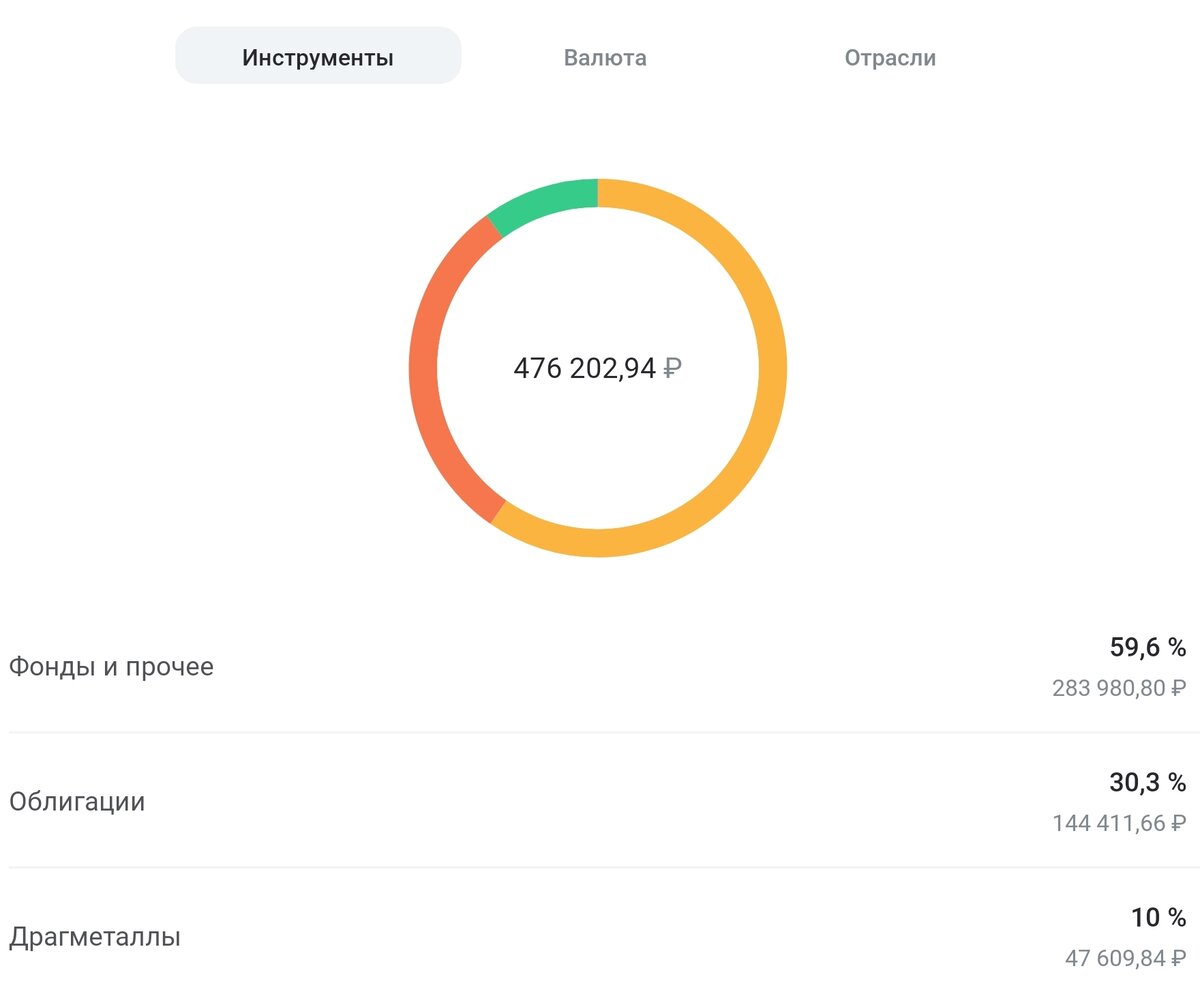The height and width of the screenshot is (990, 1200).
Task: Click the 59,6 % percentage value
Action: tap(1146, 647)
